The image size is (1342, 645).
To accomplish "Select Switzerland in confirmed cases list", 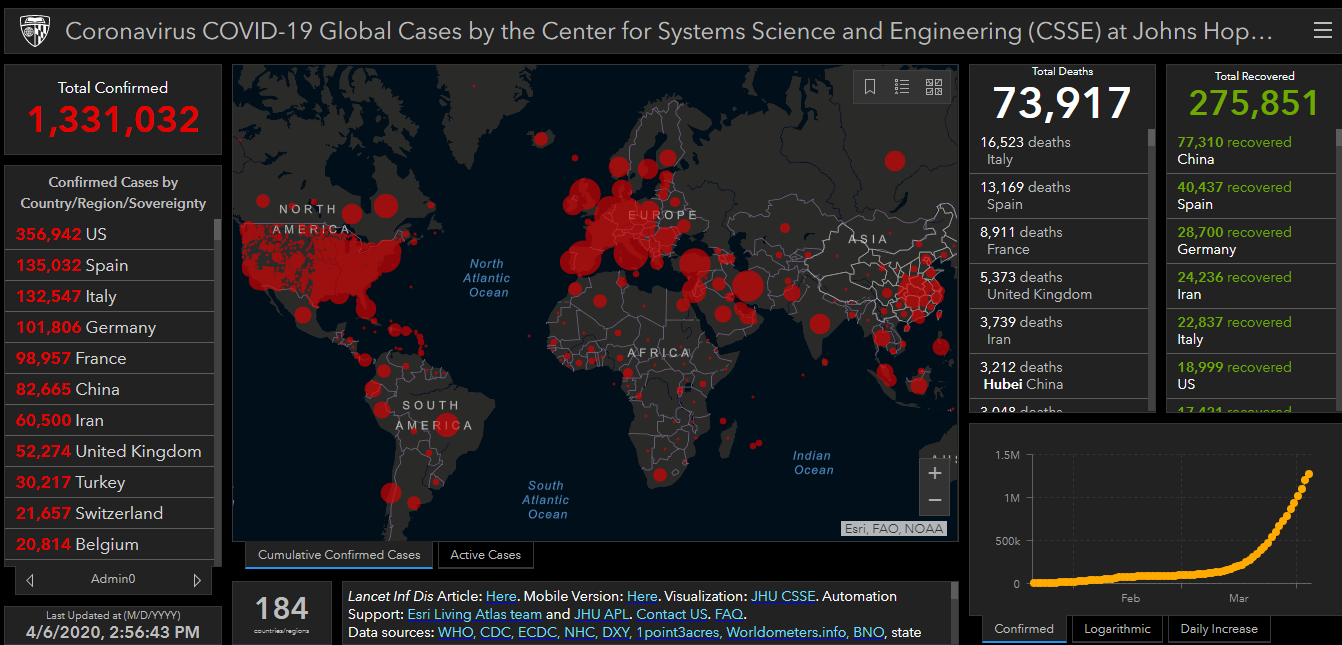I will tap(109, 513).
